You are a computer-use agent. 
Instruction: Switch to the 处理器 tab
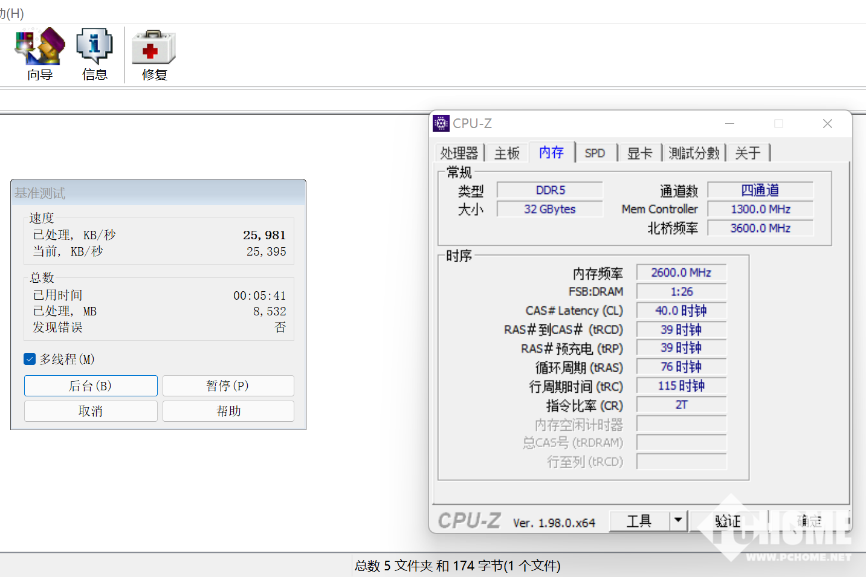(x=459, y=153)
